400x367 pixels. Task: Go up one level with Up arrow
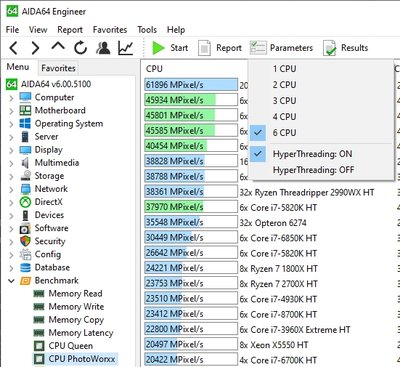(58, 47)
